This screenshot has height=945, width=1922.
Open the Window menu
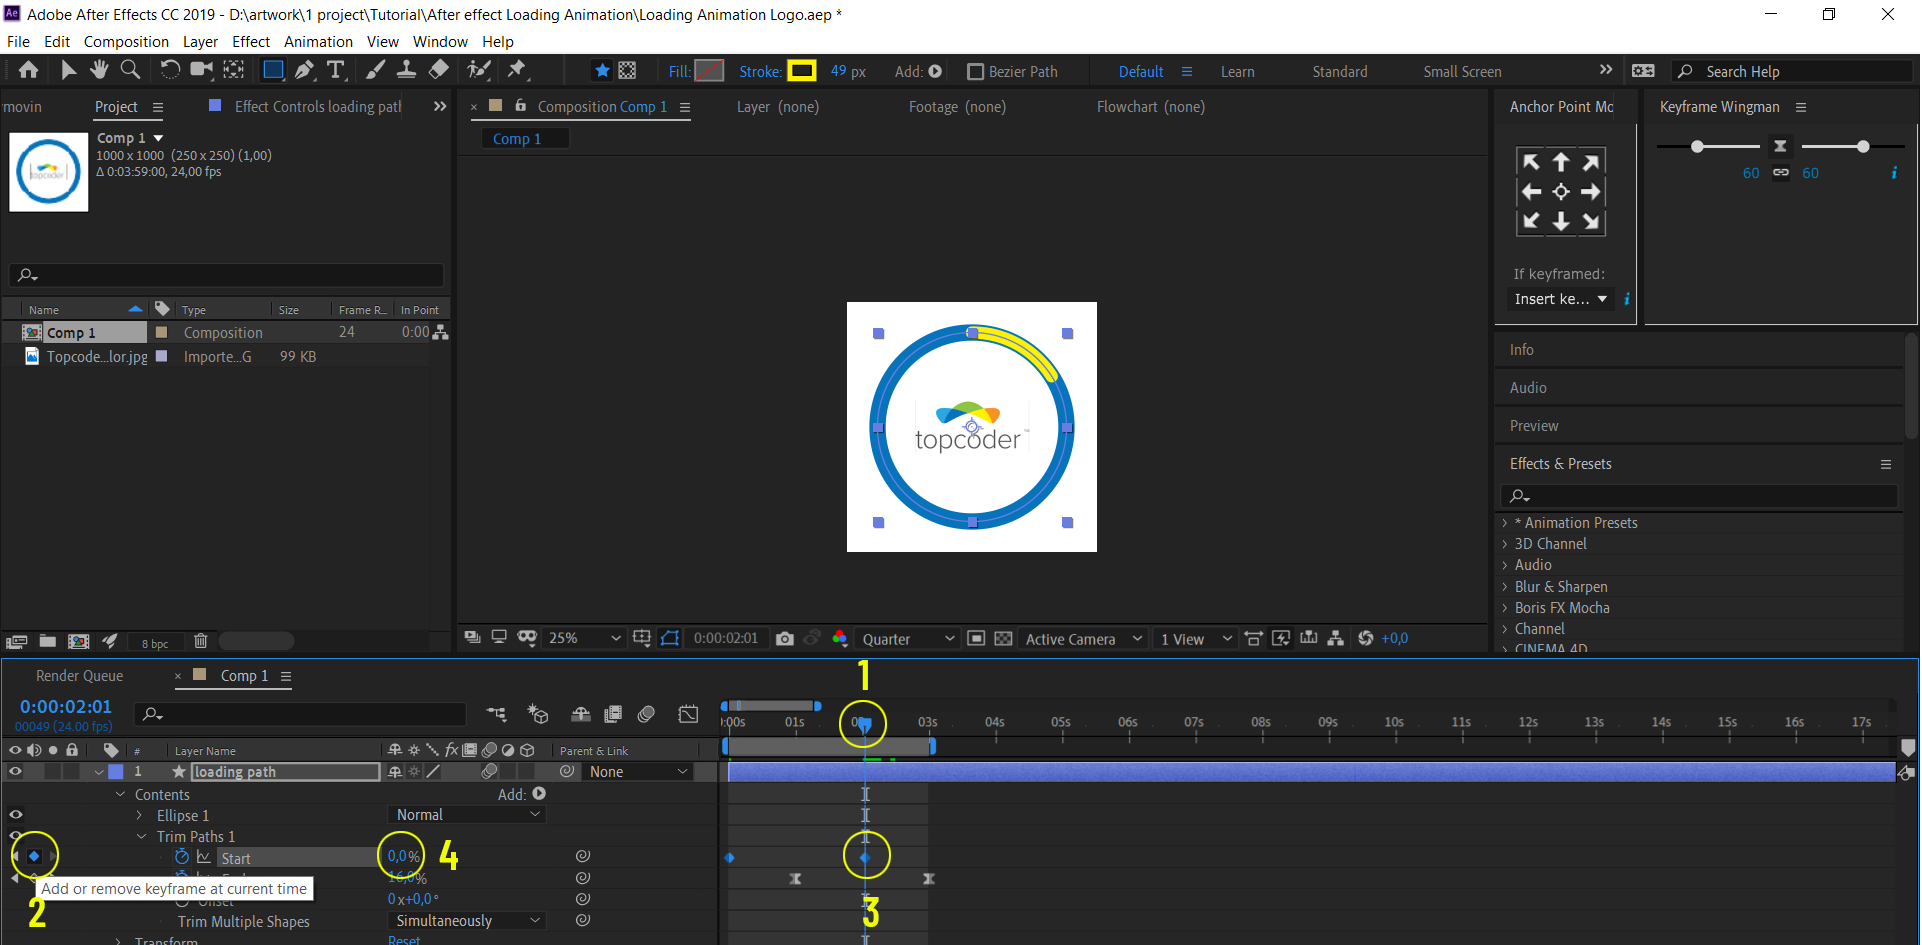point(440,42)
